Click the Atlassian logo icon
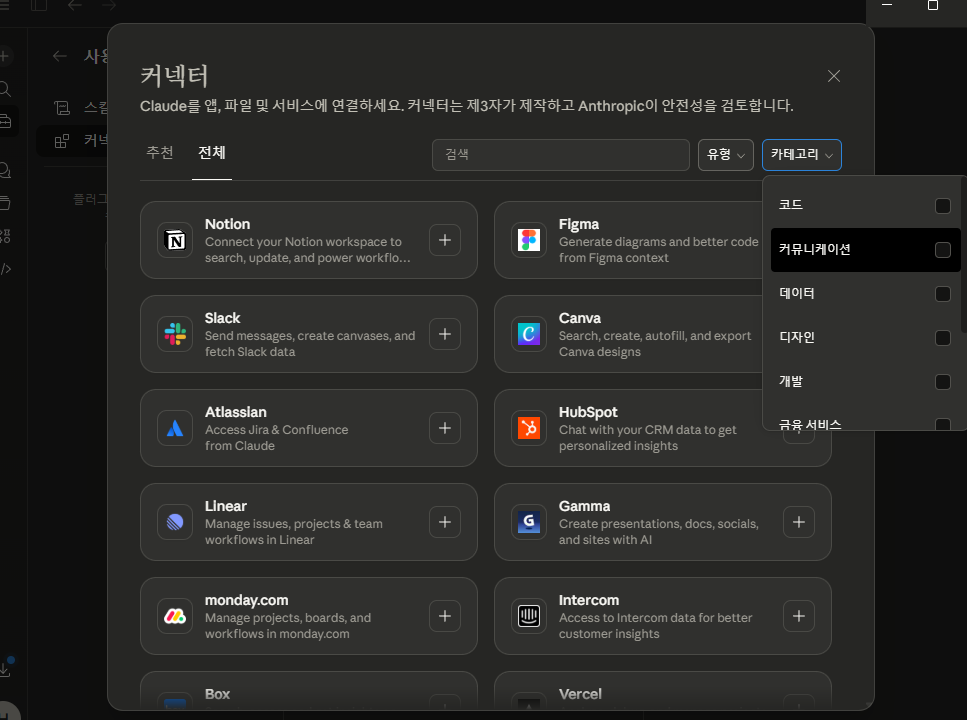 (x=175, y=428)
